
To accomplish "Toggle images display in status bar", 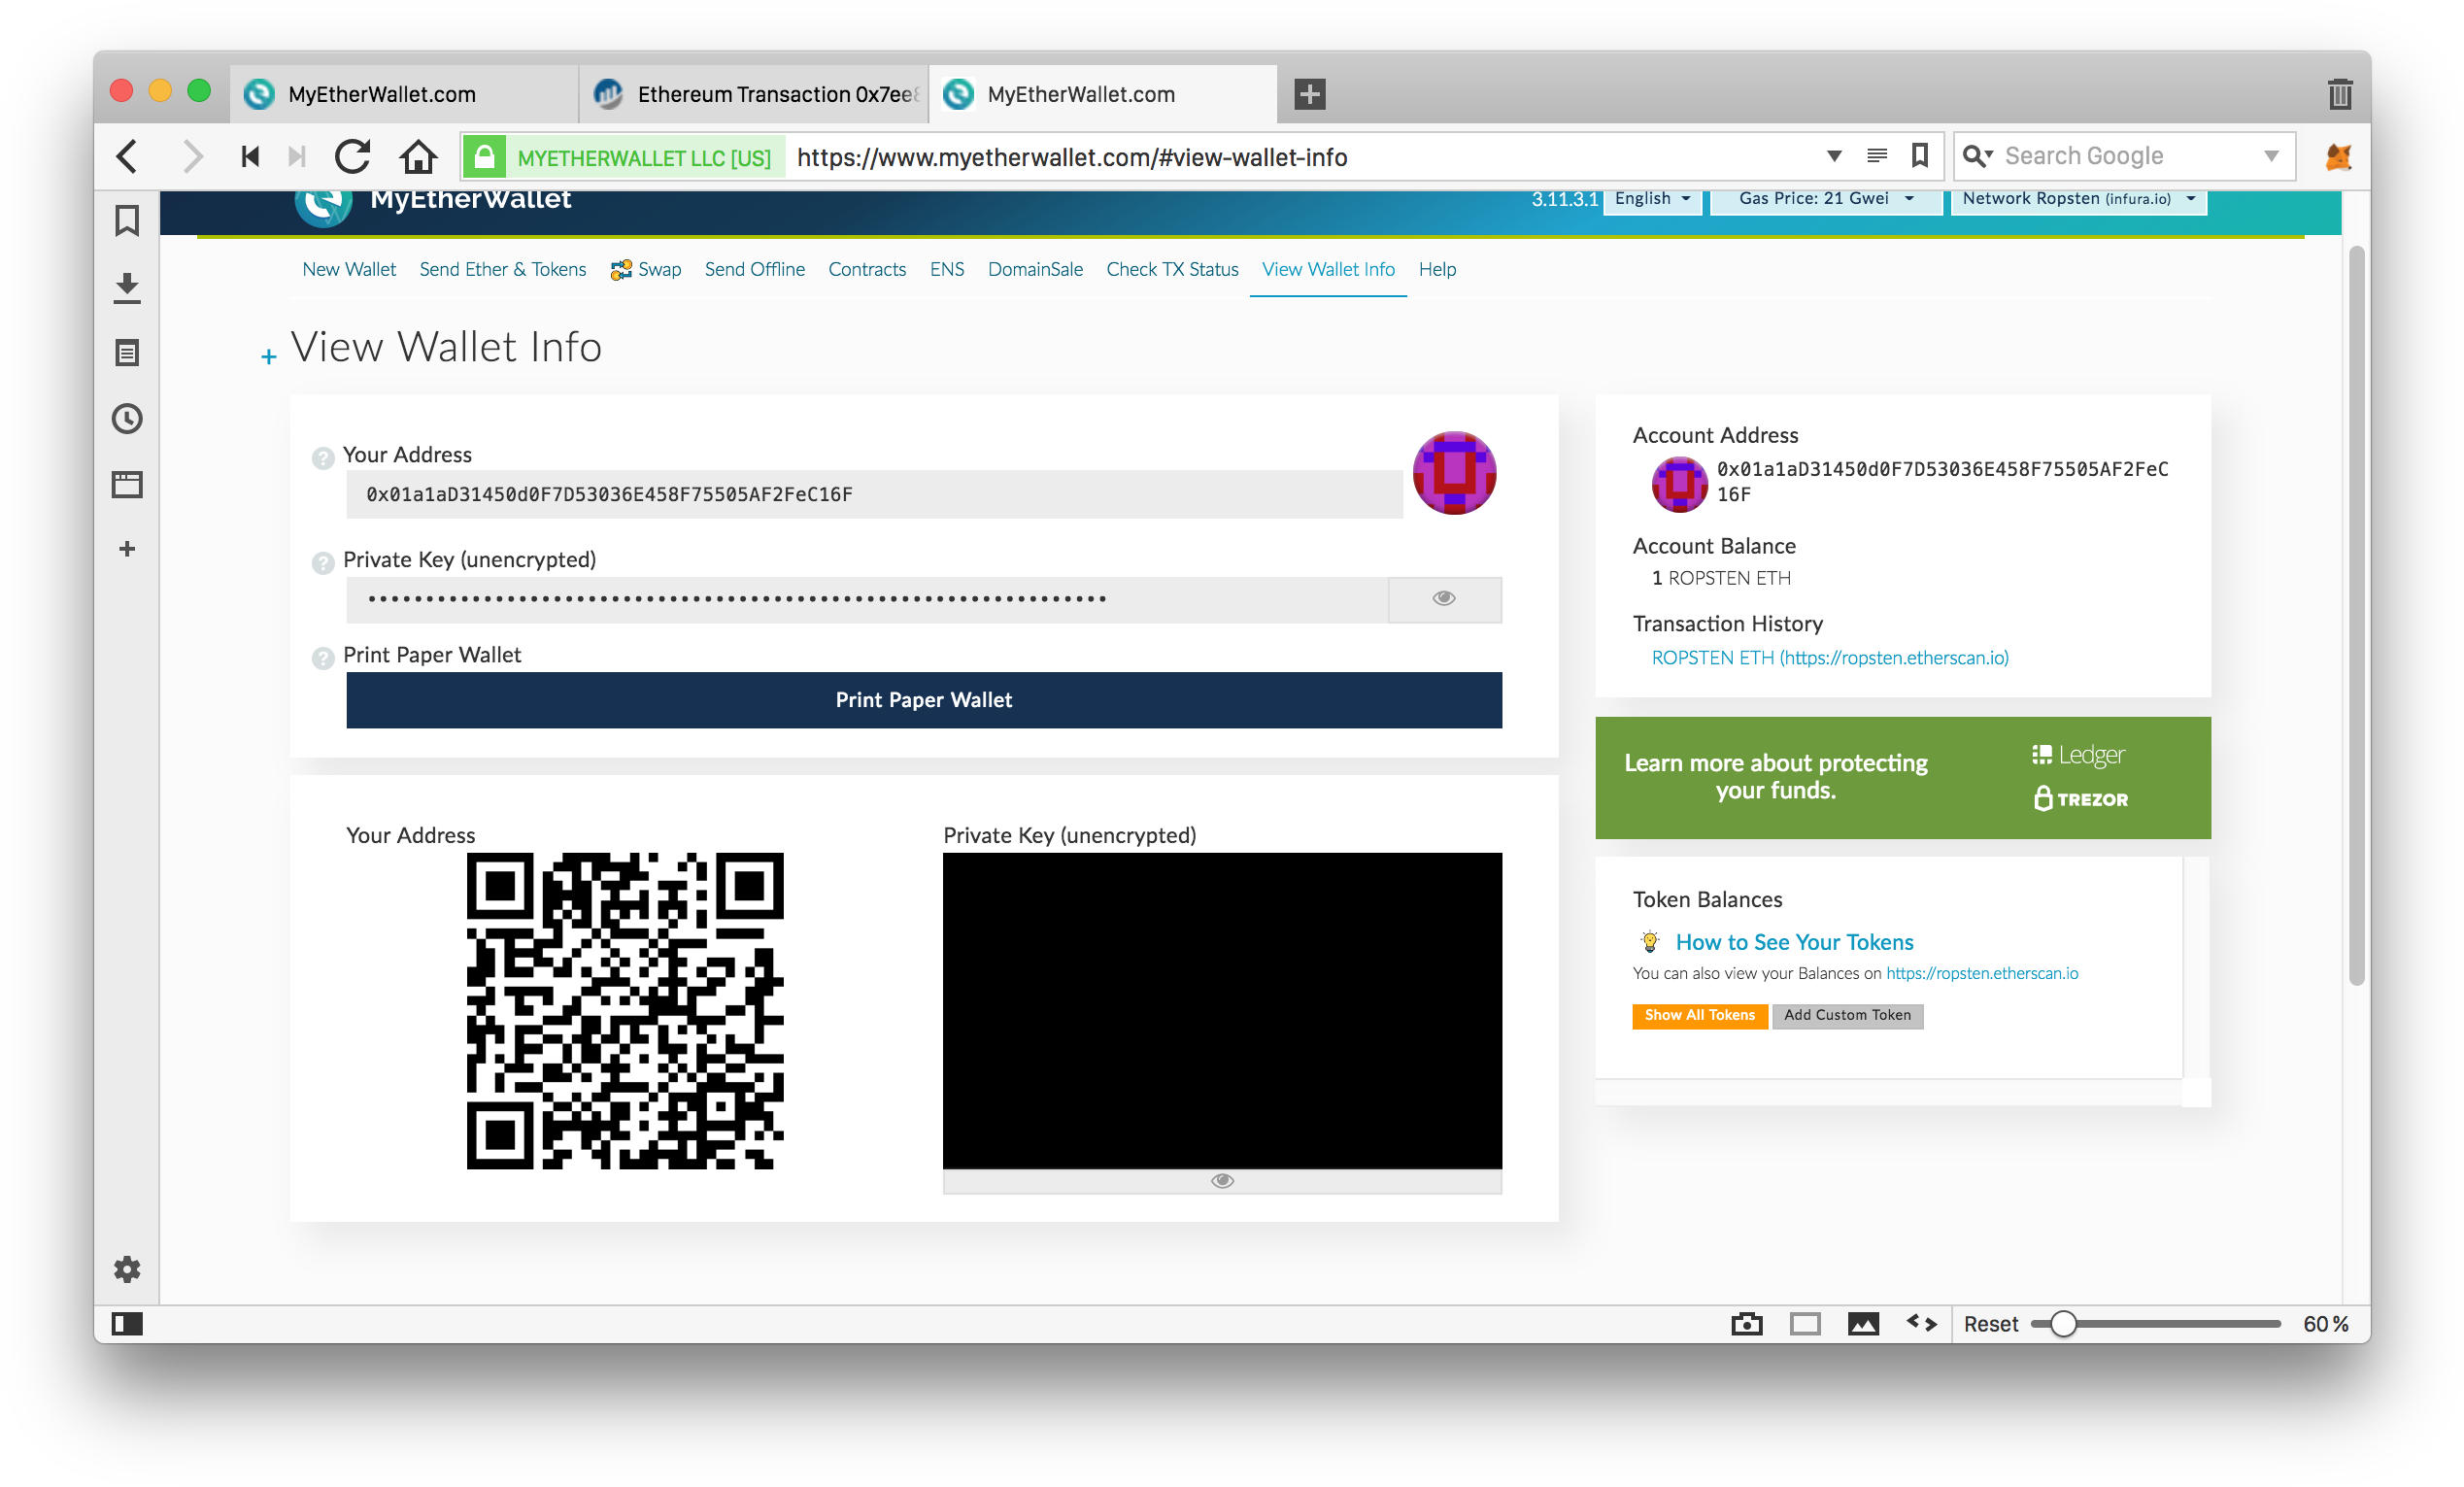I will (x=1862, y=1323).
